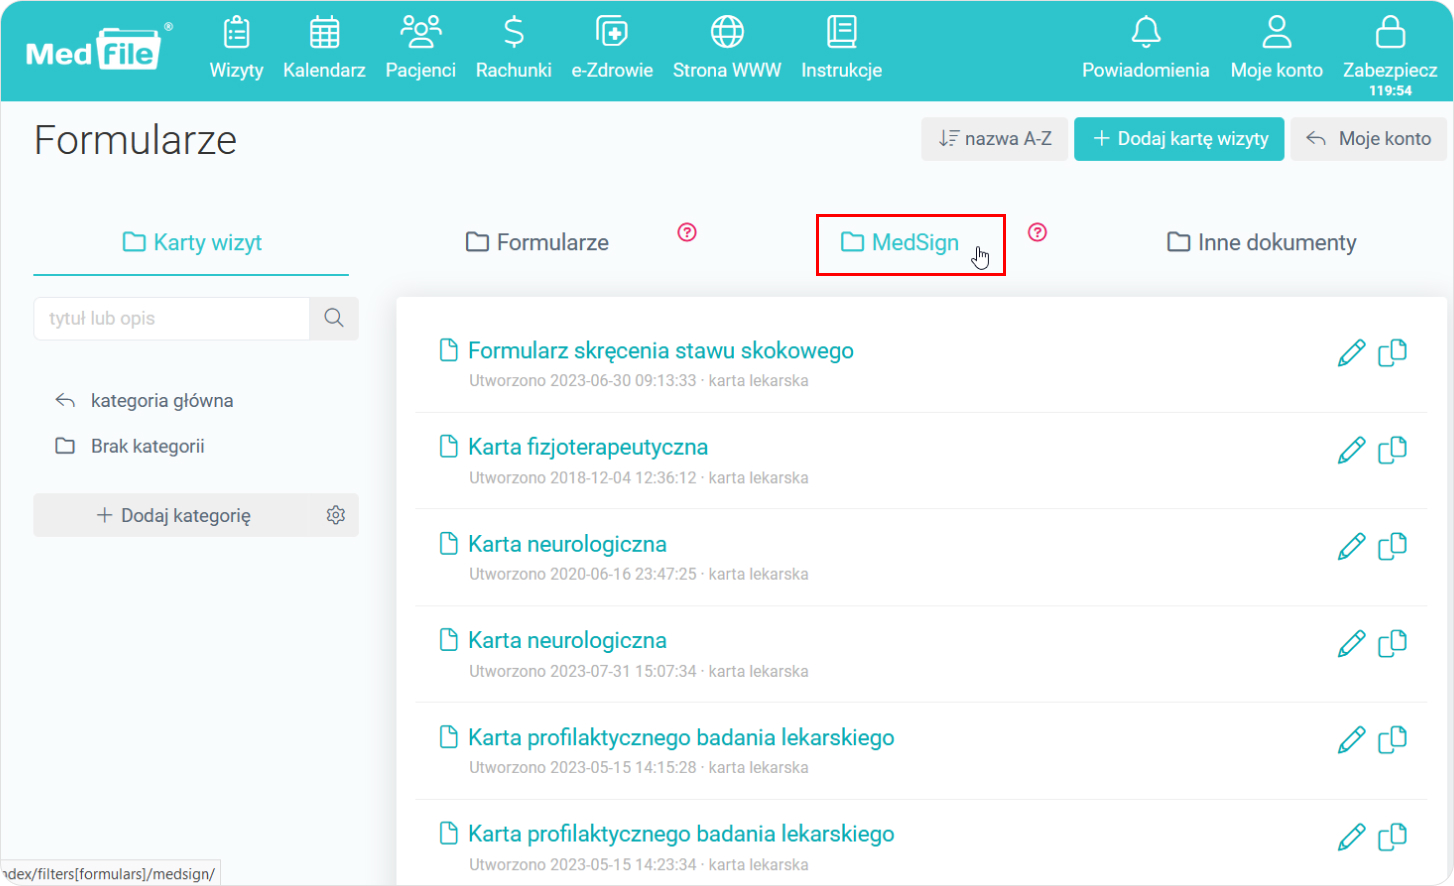Click the gray Moje konto back button
1454x886 pixels.
[x=1368, y=139]
